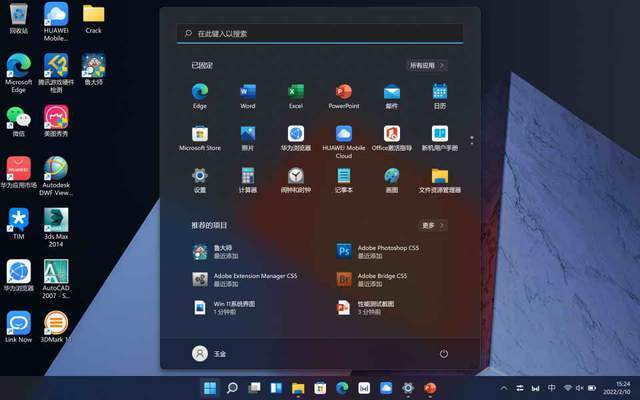Open 新机用户手册 in pinned apps
The height and width of the screenshot is (400, 640).
pyautogui.click(x=440, y=138)
